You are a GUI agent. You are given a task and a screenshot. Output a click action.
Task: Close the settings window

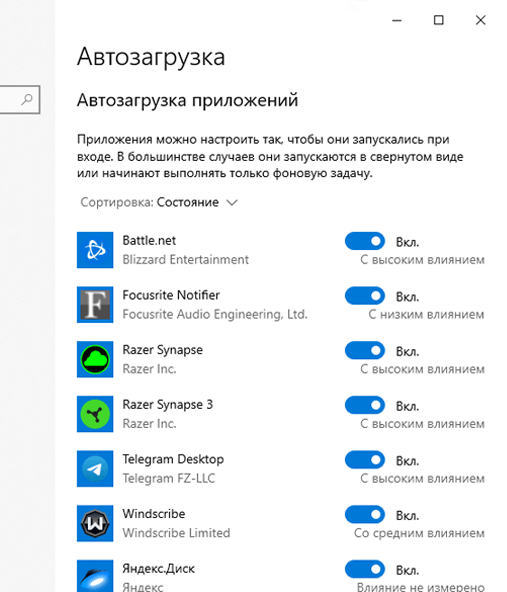coord(481,20)
